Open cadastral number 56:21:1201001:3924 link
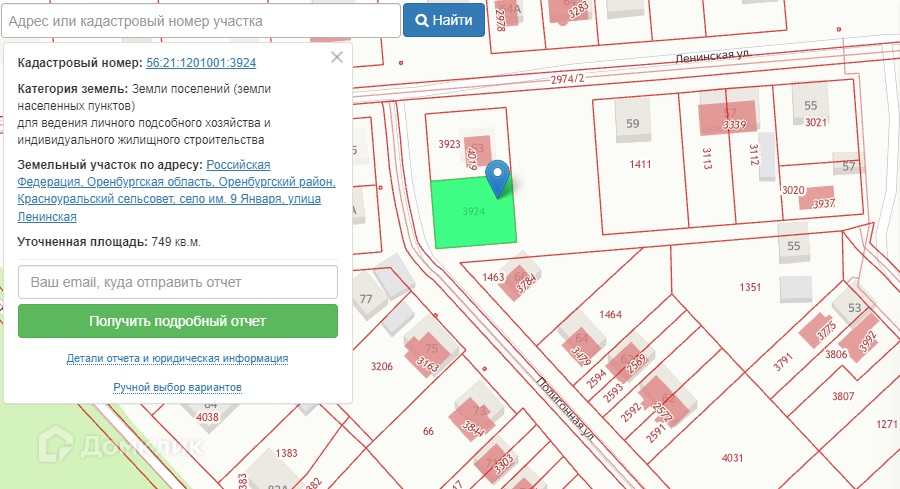900x489 pixels. pos(201,63)
